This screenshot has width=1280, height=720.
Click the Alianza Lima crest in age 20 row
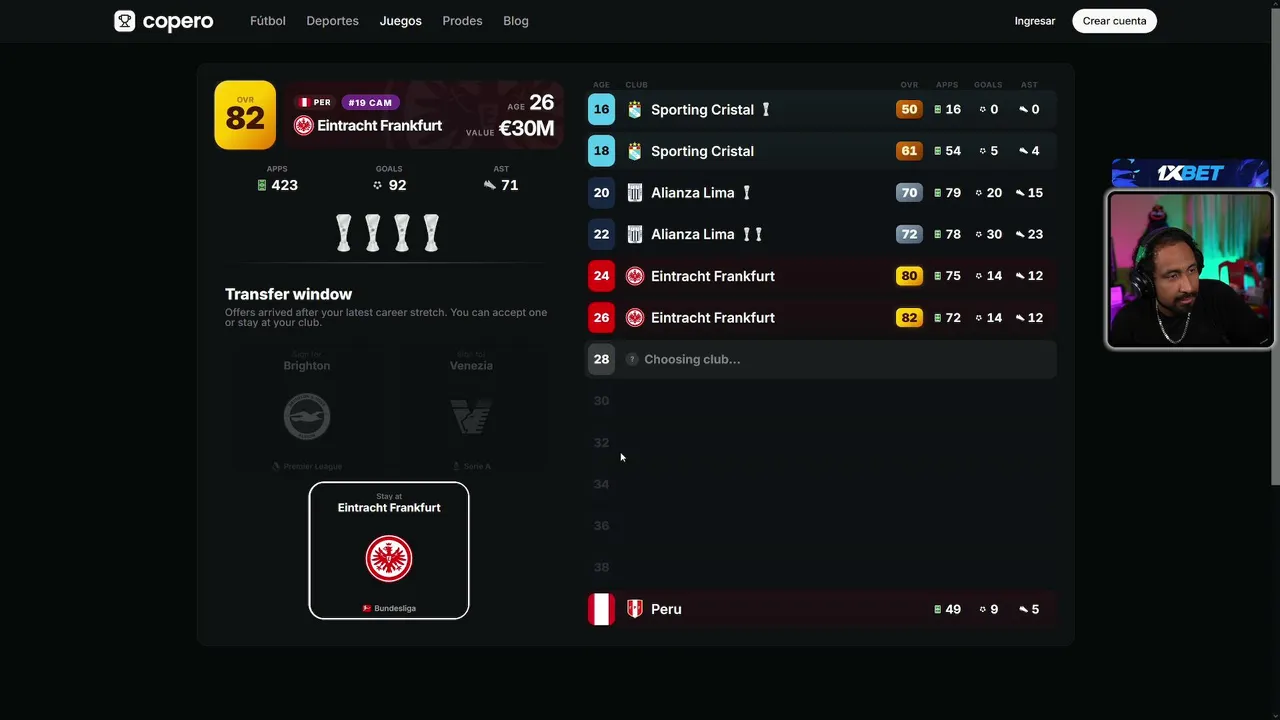click(x=634, y=193)
